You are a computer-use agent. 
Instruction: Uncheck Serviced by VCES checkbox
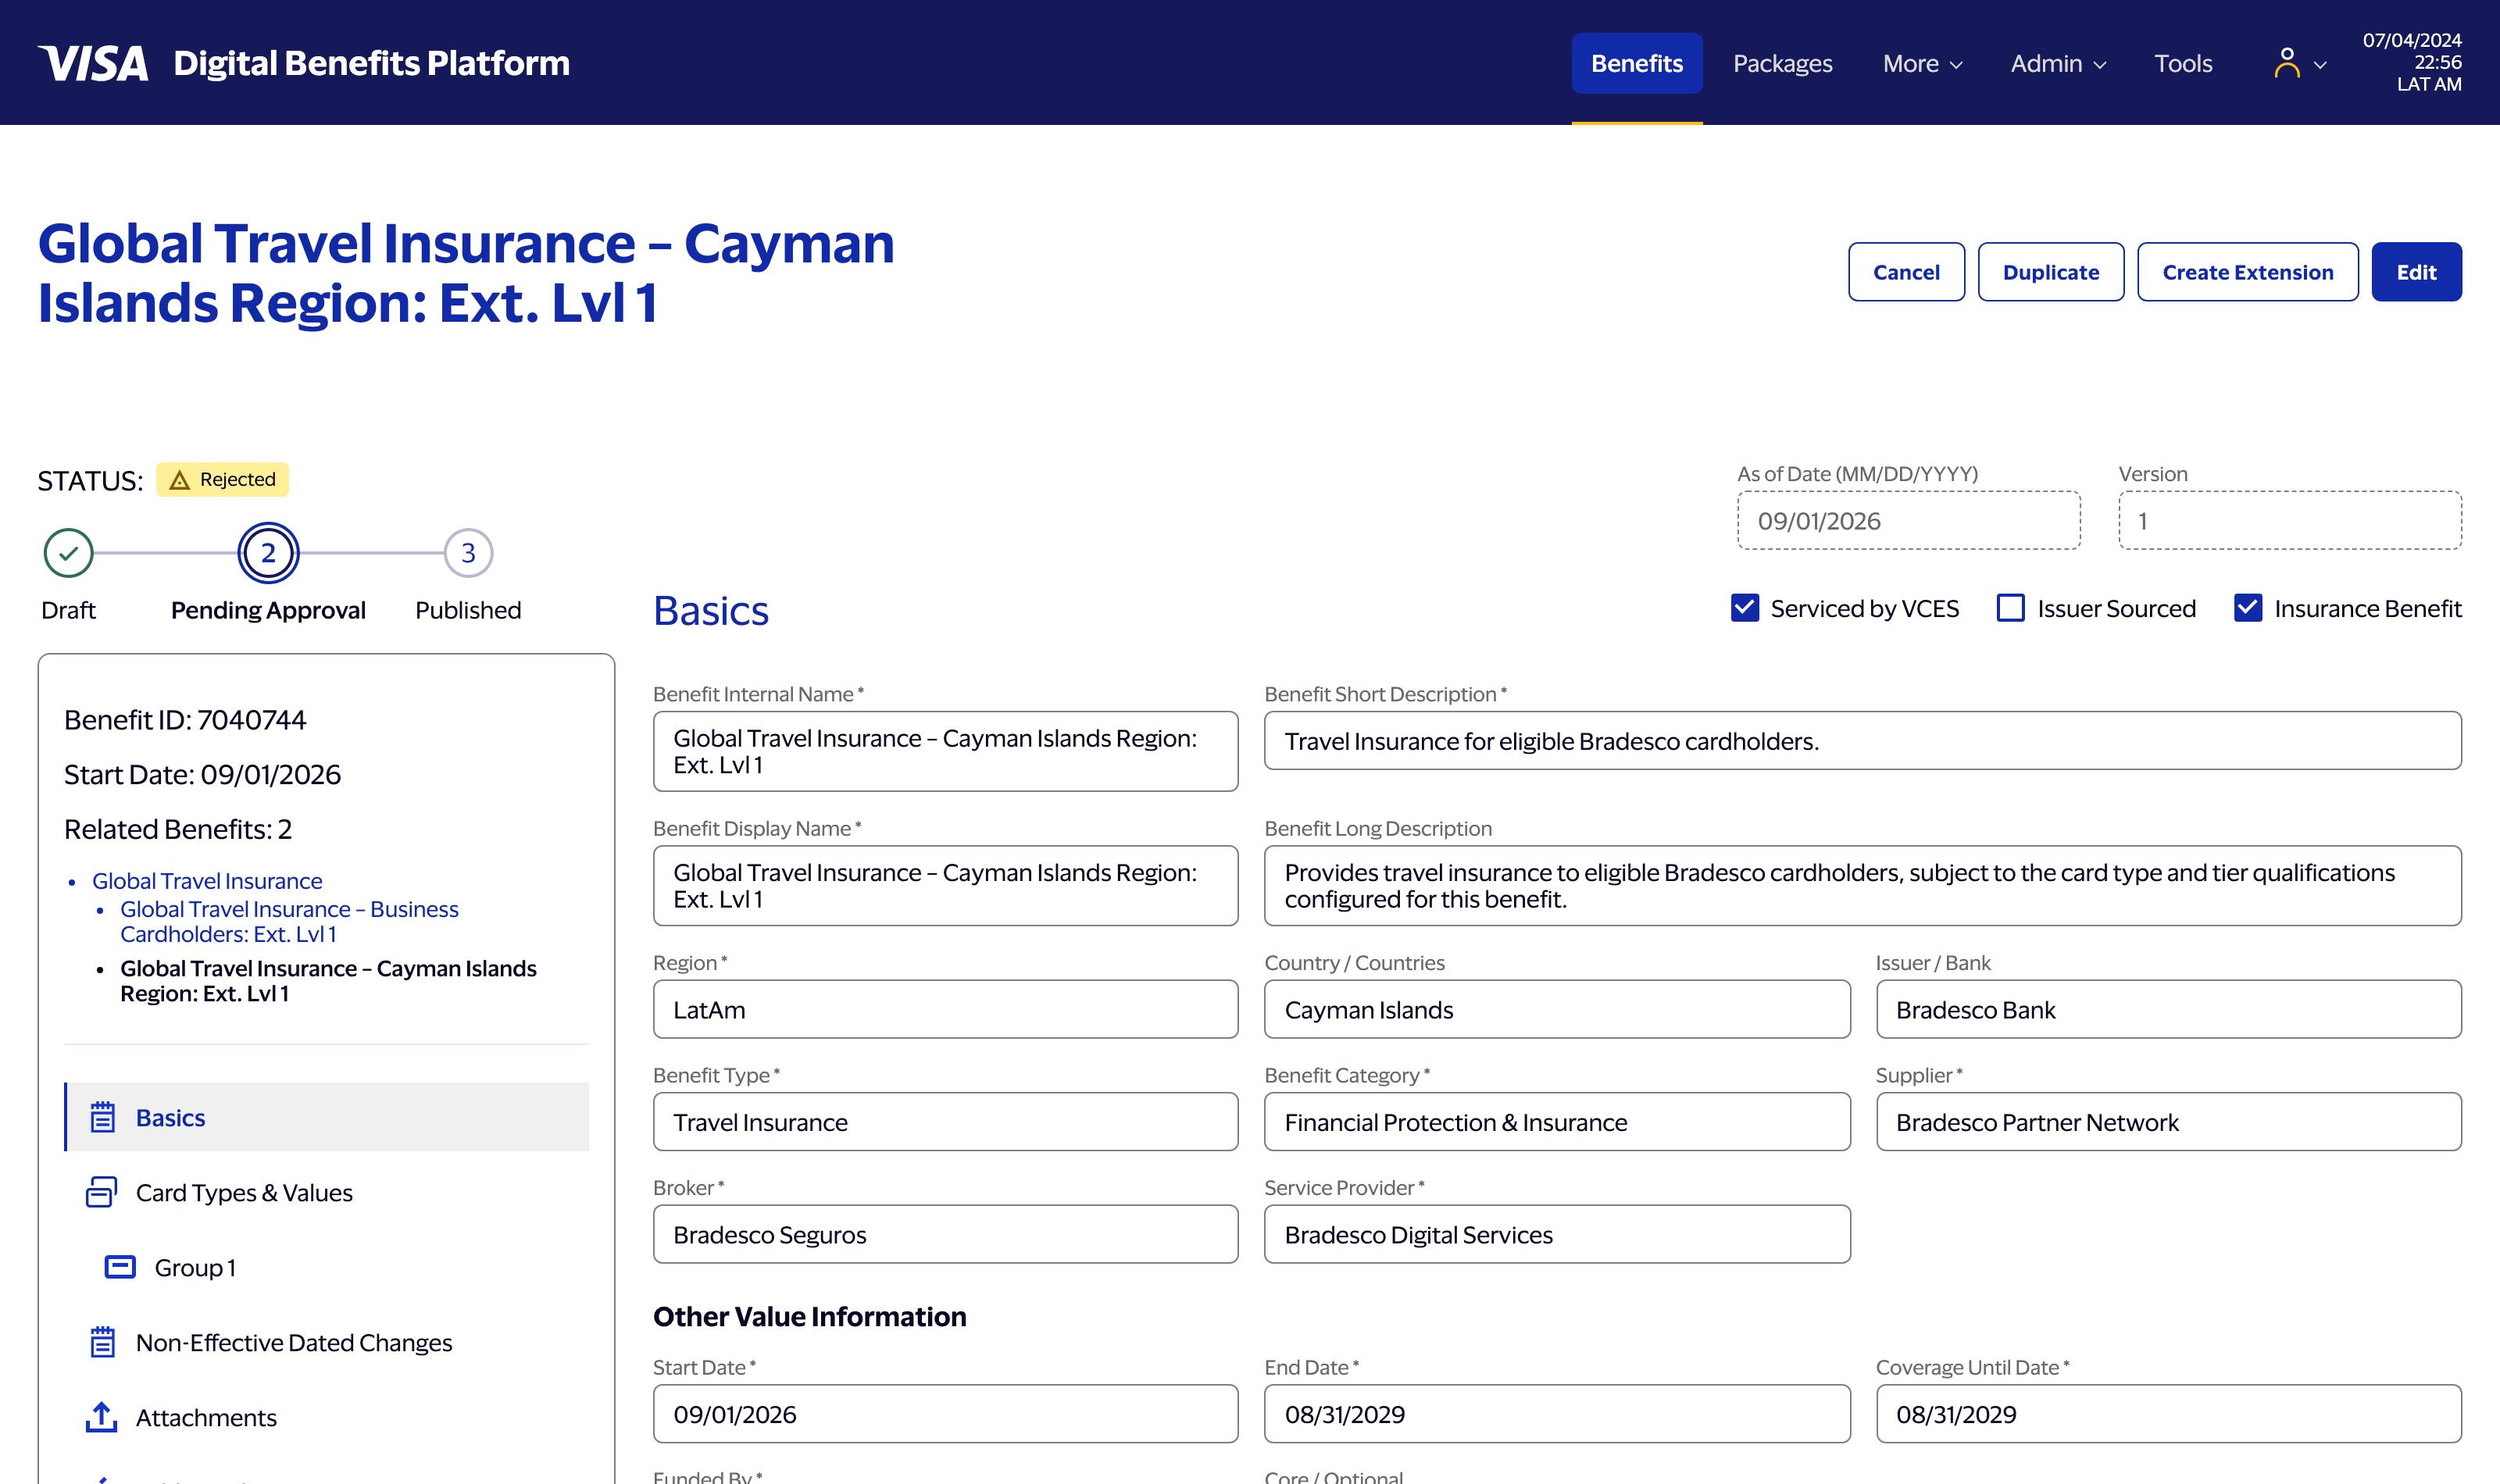pos(1745,608)
